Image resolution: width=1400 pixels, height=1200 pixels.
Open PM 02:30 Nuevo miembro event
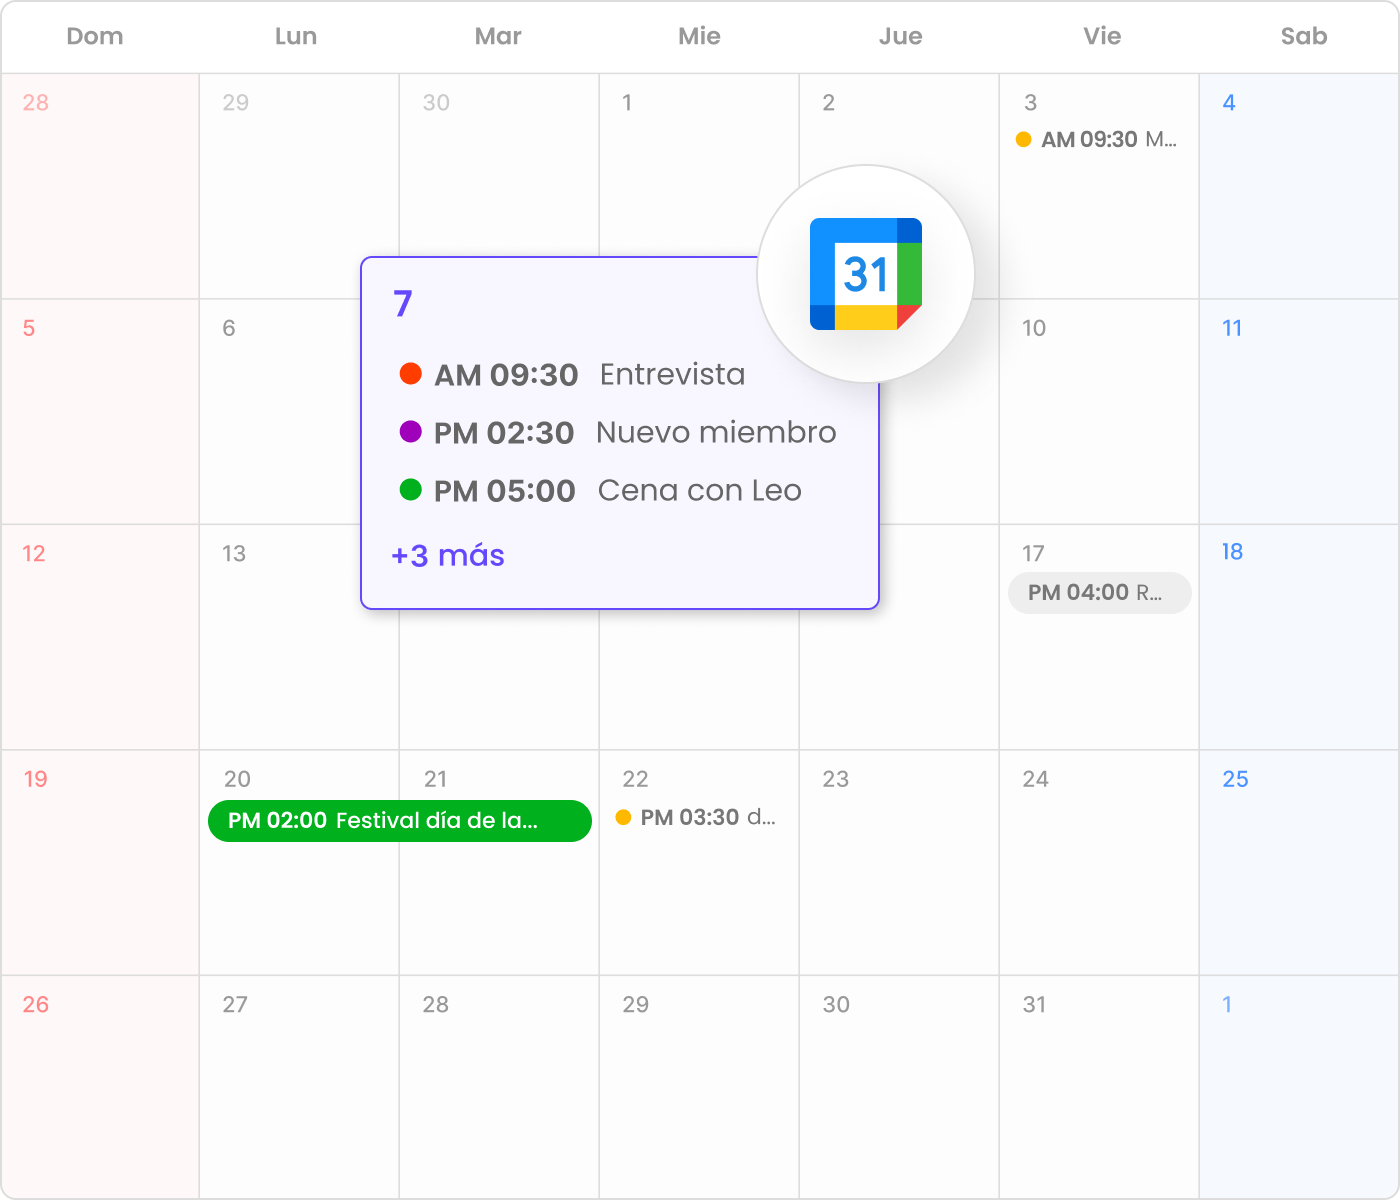tap(634, 433)
